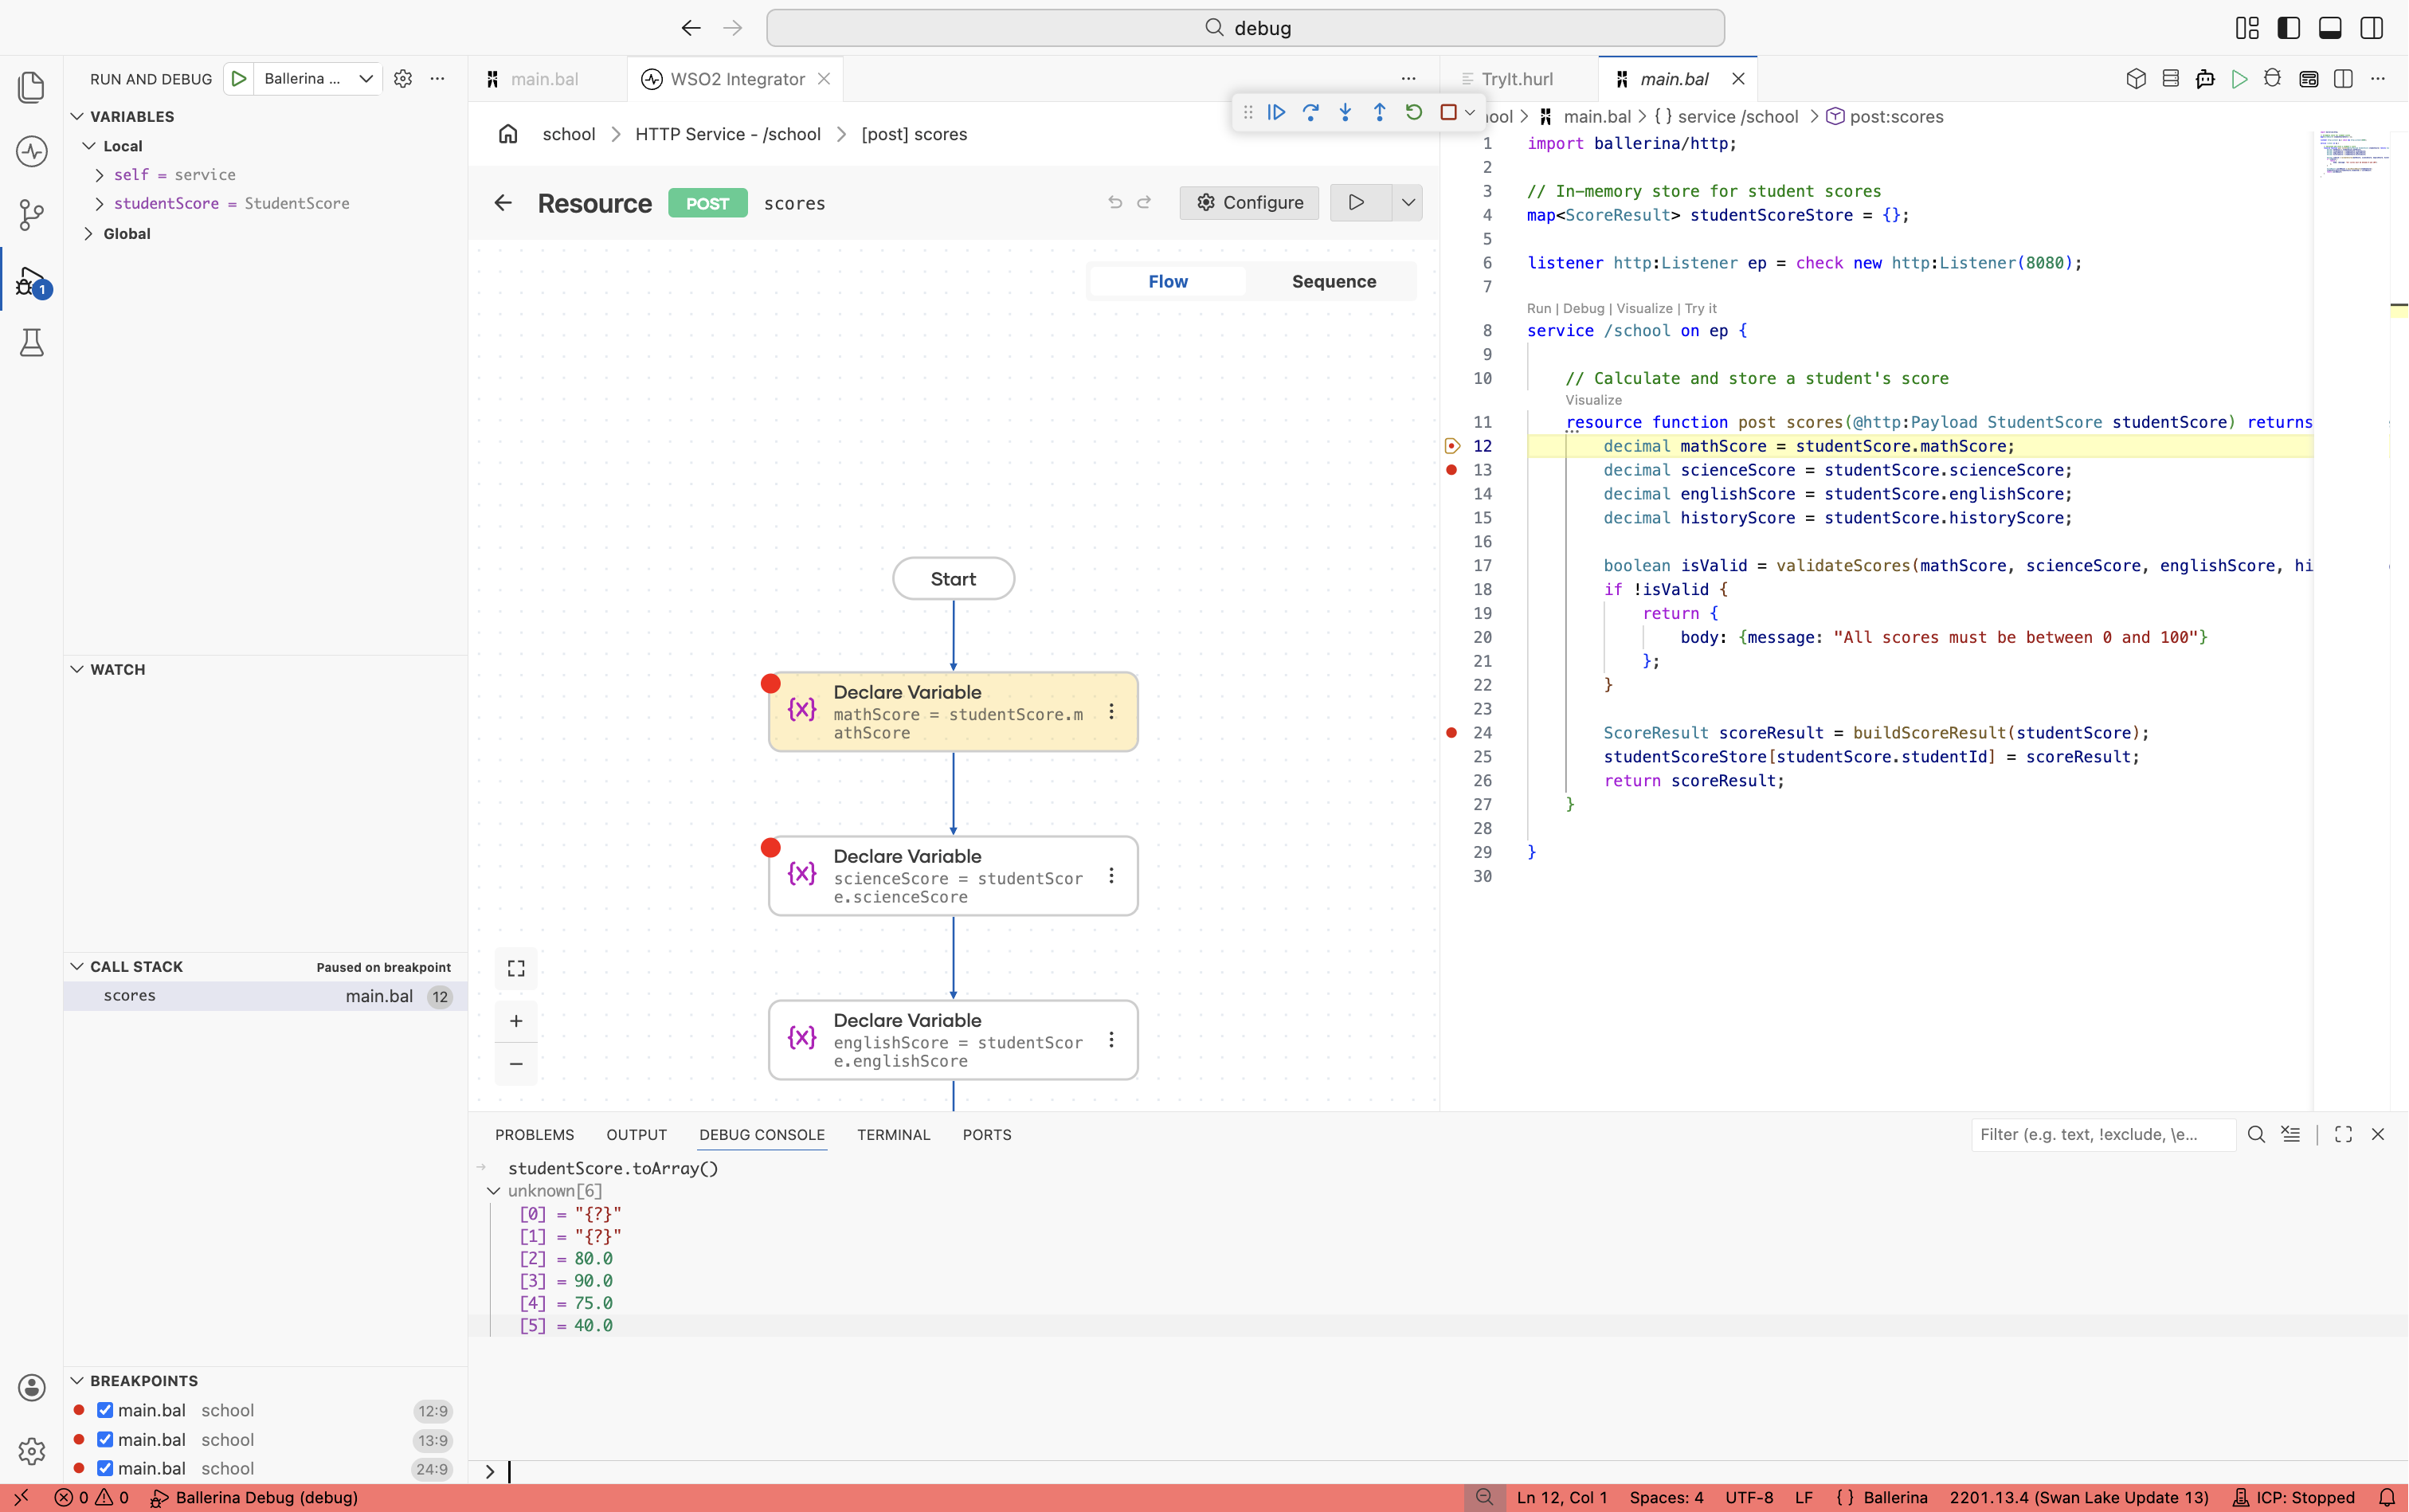Click Step Into in debug toolbar
Viewport: 2409px width, 1512px height.
1345,112
